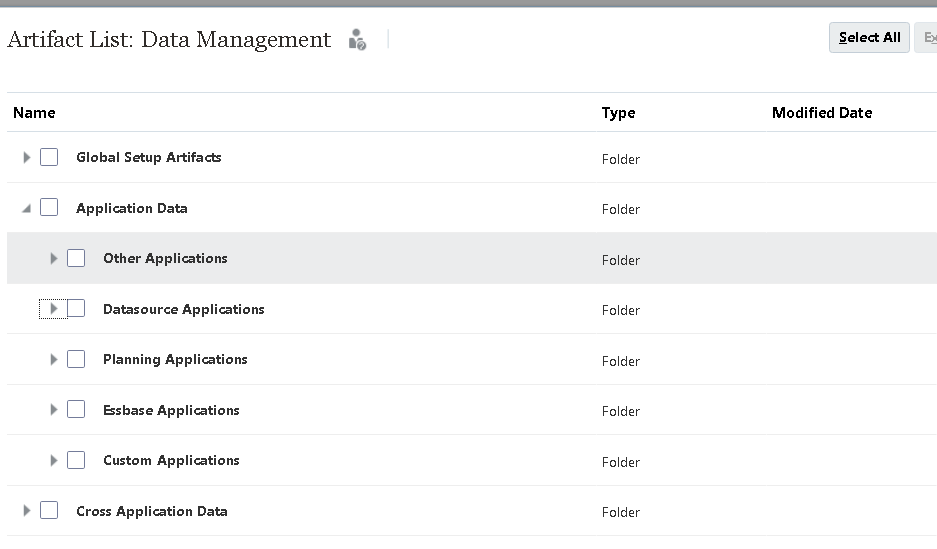Click the Modified Date column header
The image size is (937, 549).
click(822, 113)
